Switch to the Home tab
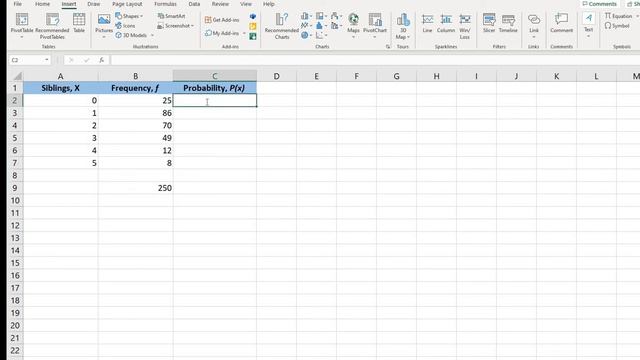This screenshot has height=360, width=640. pyautogui.click(x=42, y=4)
